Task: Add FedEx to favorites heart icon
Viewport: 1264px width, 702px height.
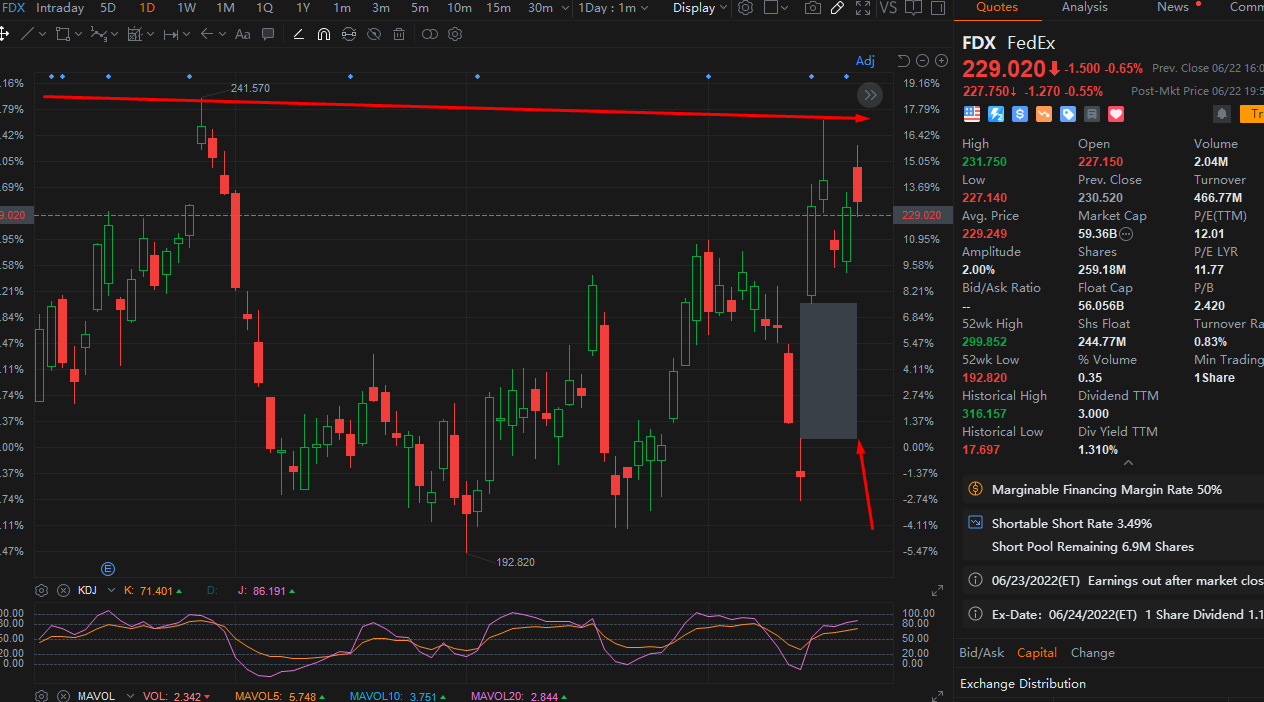Action: [x=1116, y=114]
